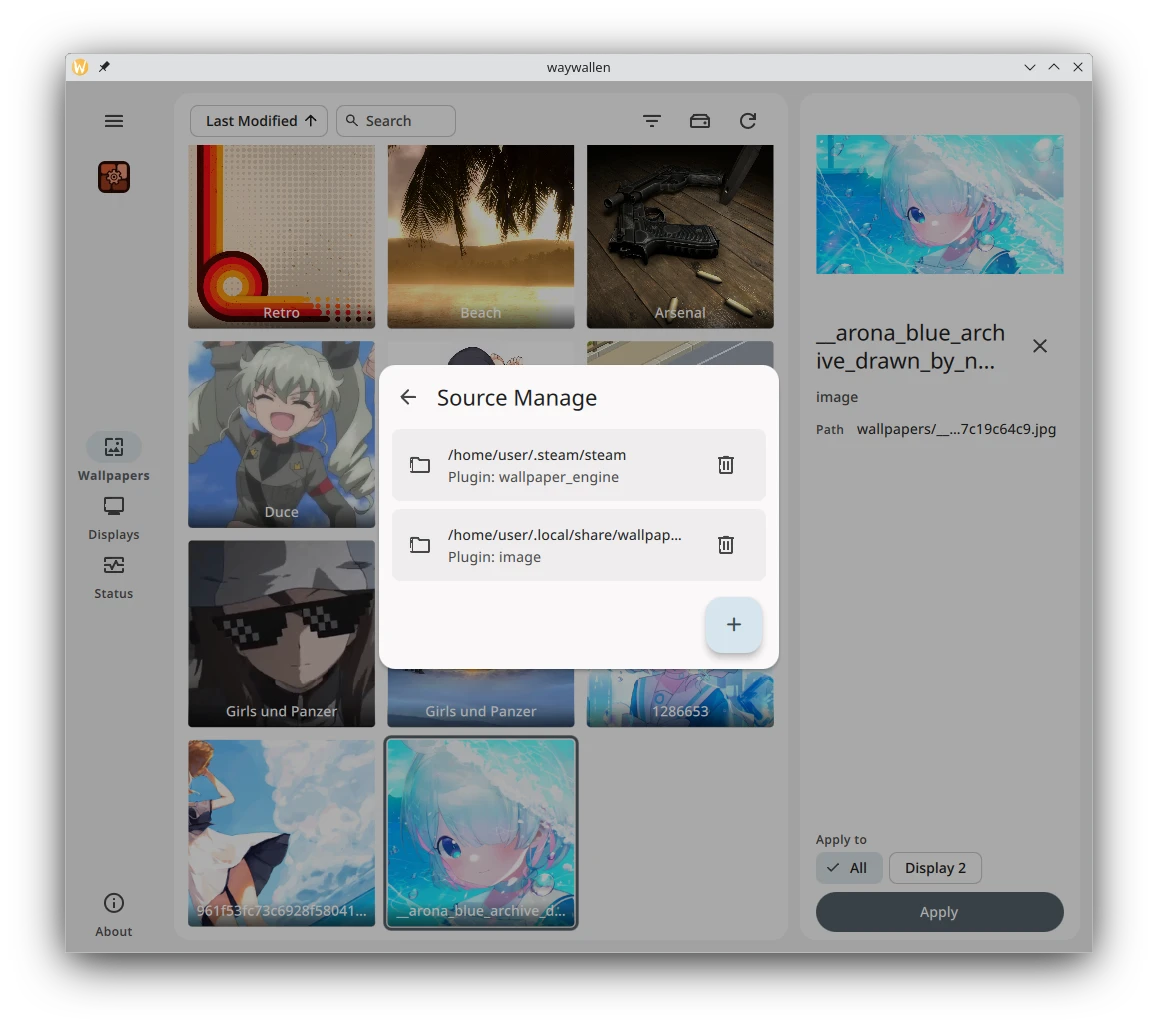Go to the Wallpapers section
1158x1030 pixels.
point(114,458)
